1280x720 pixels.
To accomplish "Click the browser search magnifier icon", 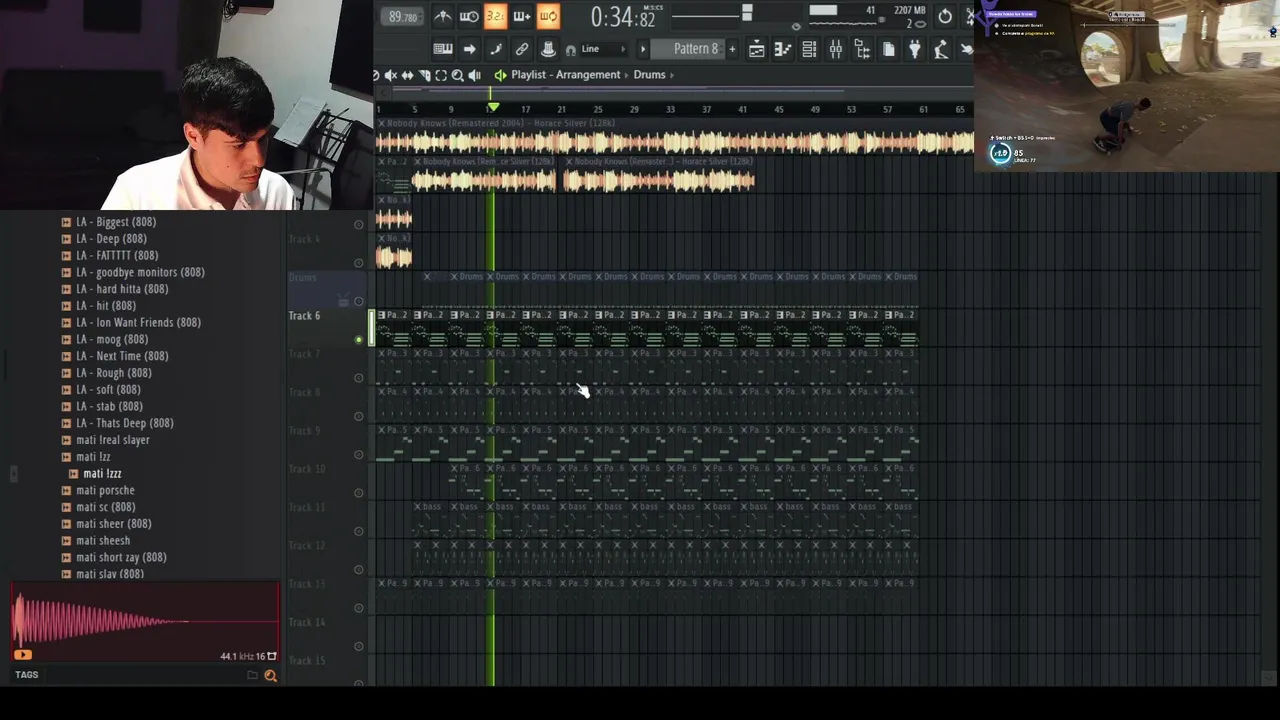I will tap(270, 676).
